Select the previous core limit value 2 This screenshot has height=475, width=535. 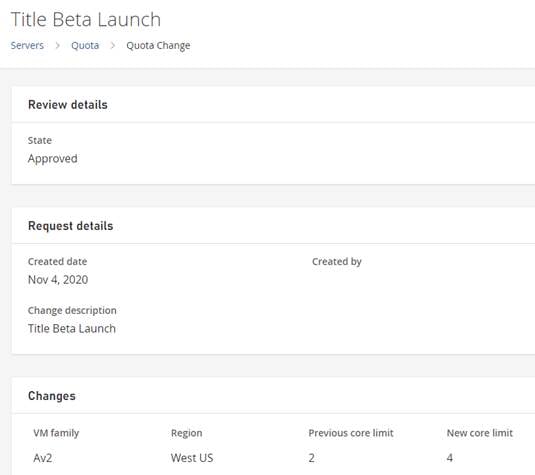pyautogui.click(x=312, y=458)
